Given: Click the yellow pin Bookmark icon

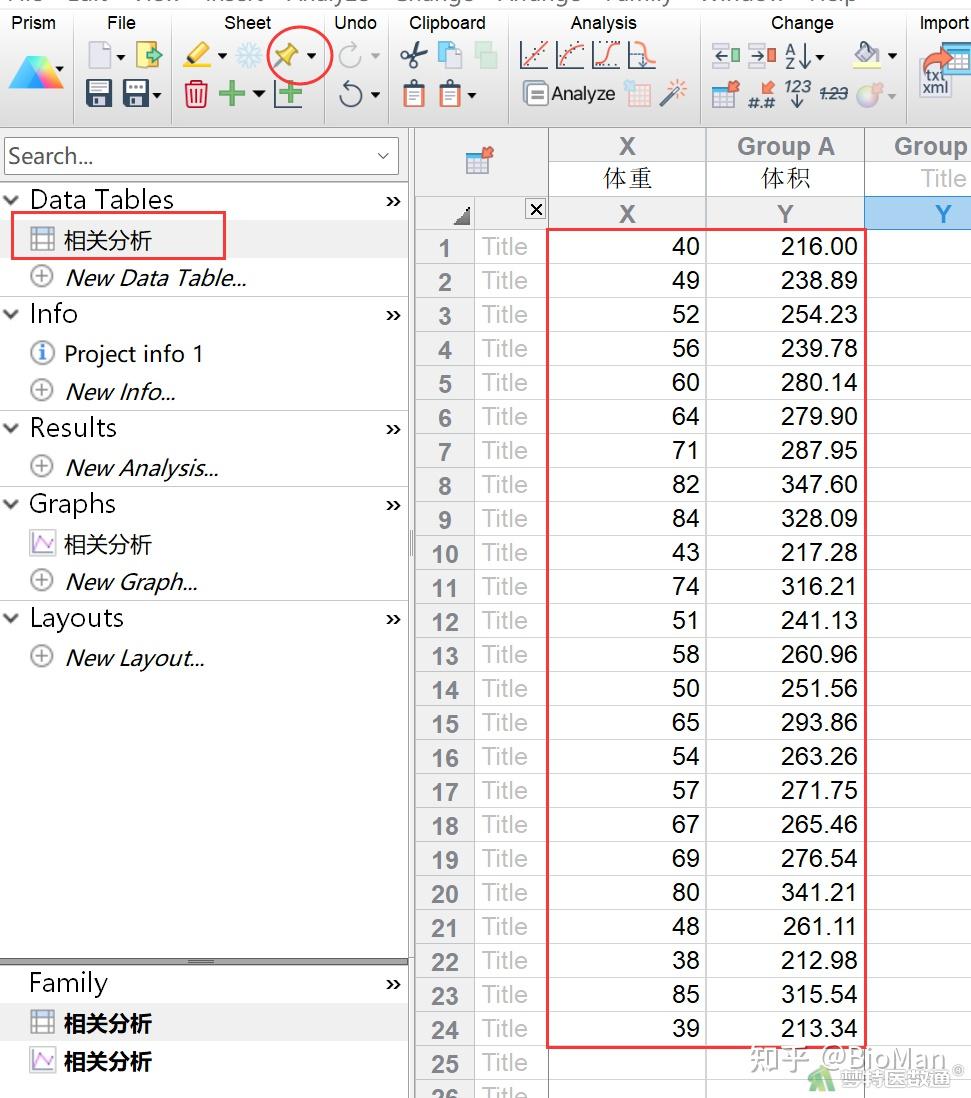Looking at the screenshot, I should pos(288,55).
